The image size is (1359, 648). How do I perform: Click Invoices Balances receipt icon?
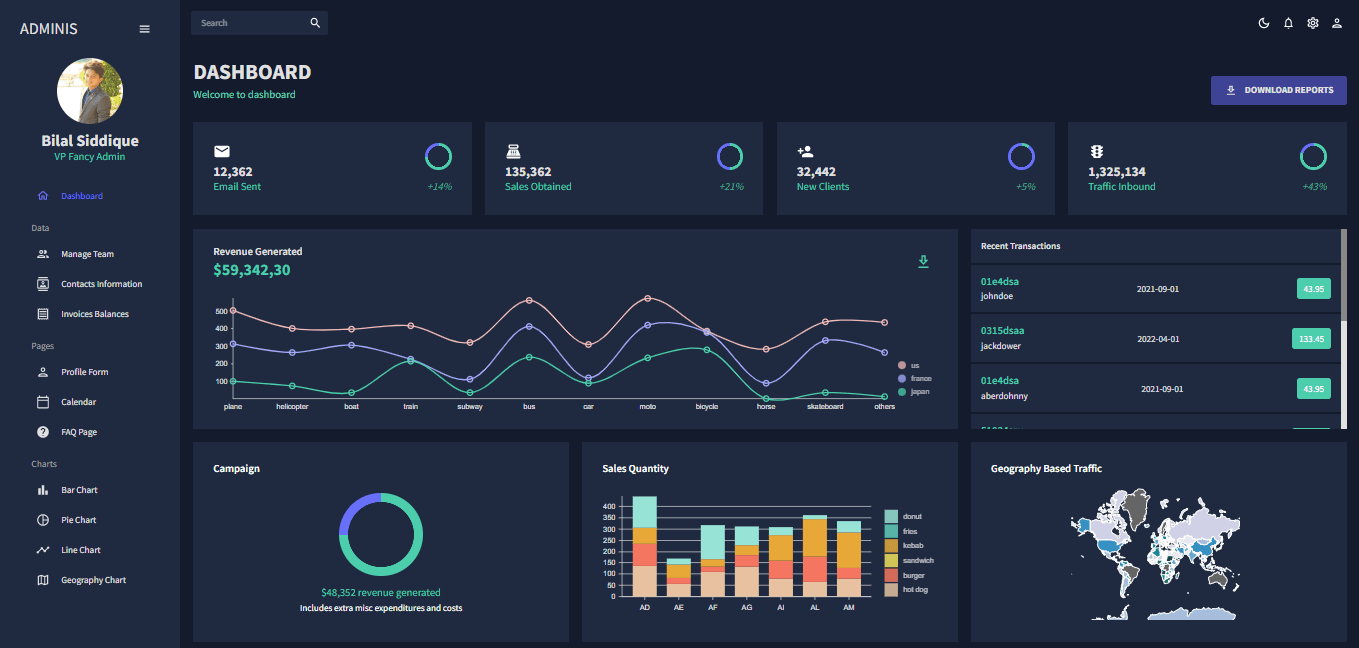click(43, 314)
